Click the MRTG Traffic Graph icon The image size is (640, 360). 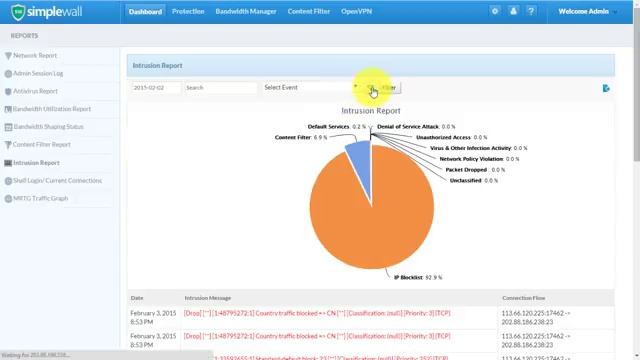8,199
